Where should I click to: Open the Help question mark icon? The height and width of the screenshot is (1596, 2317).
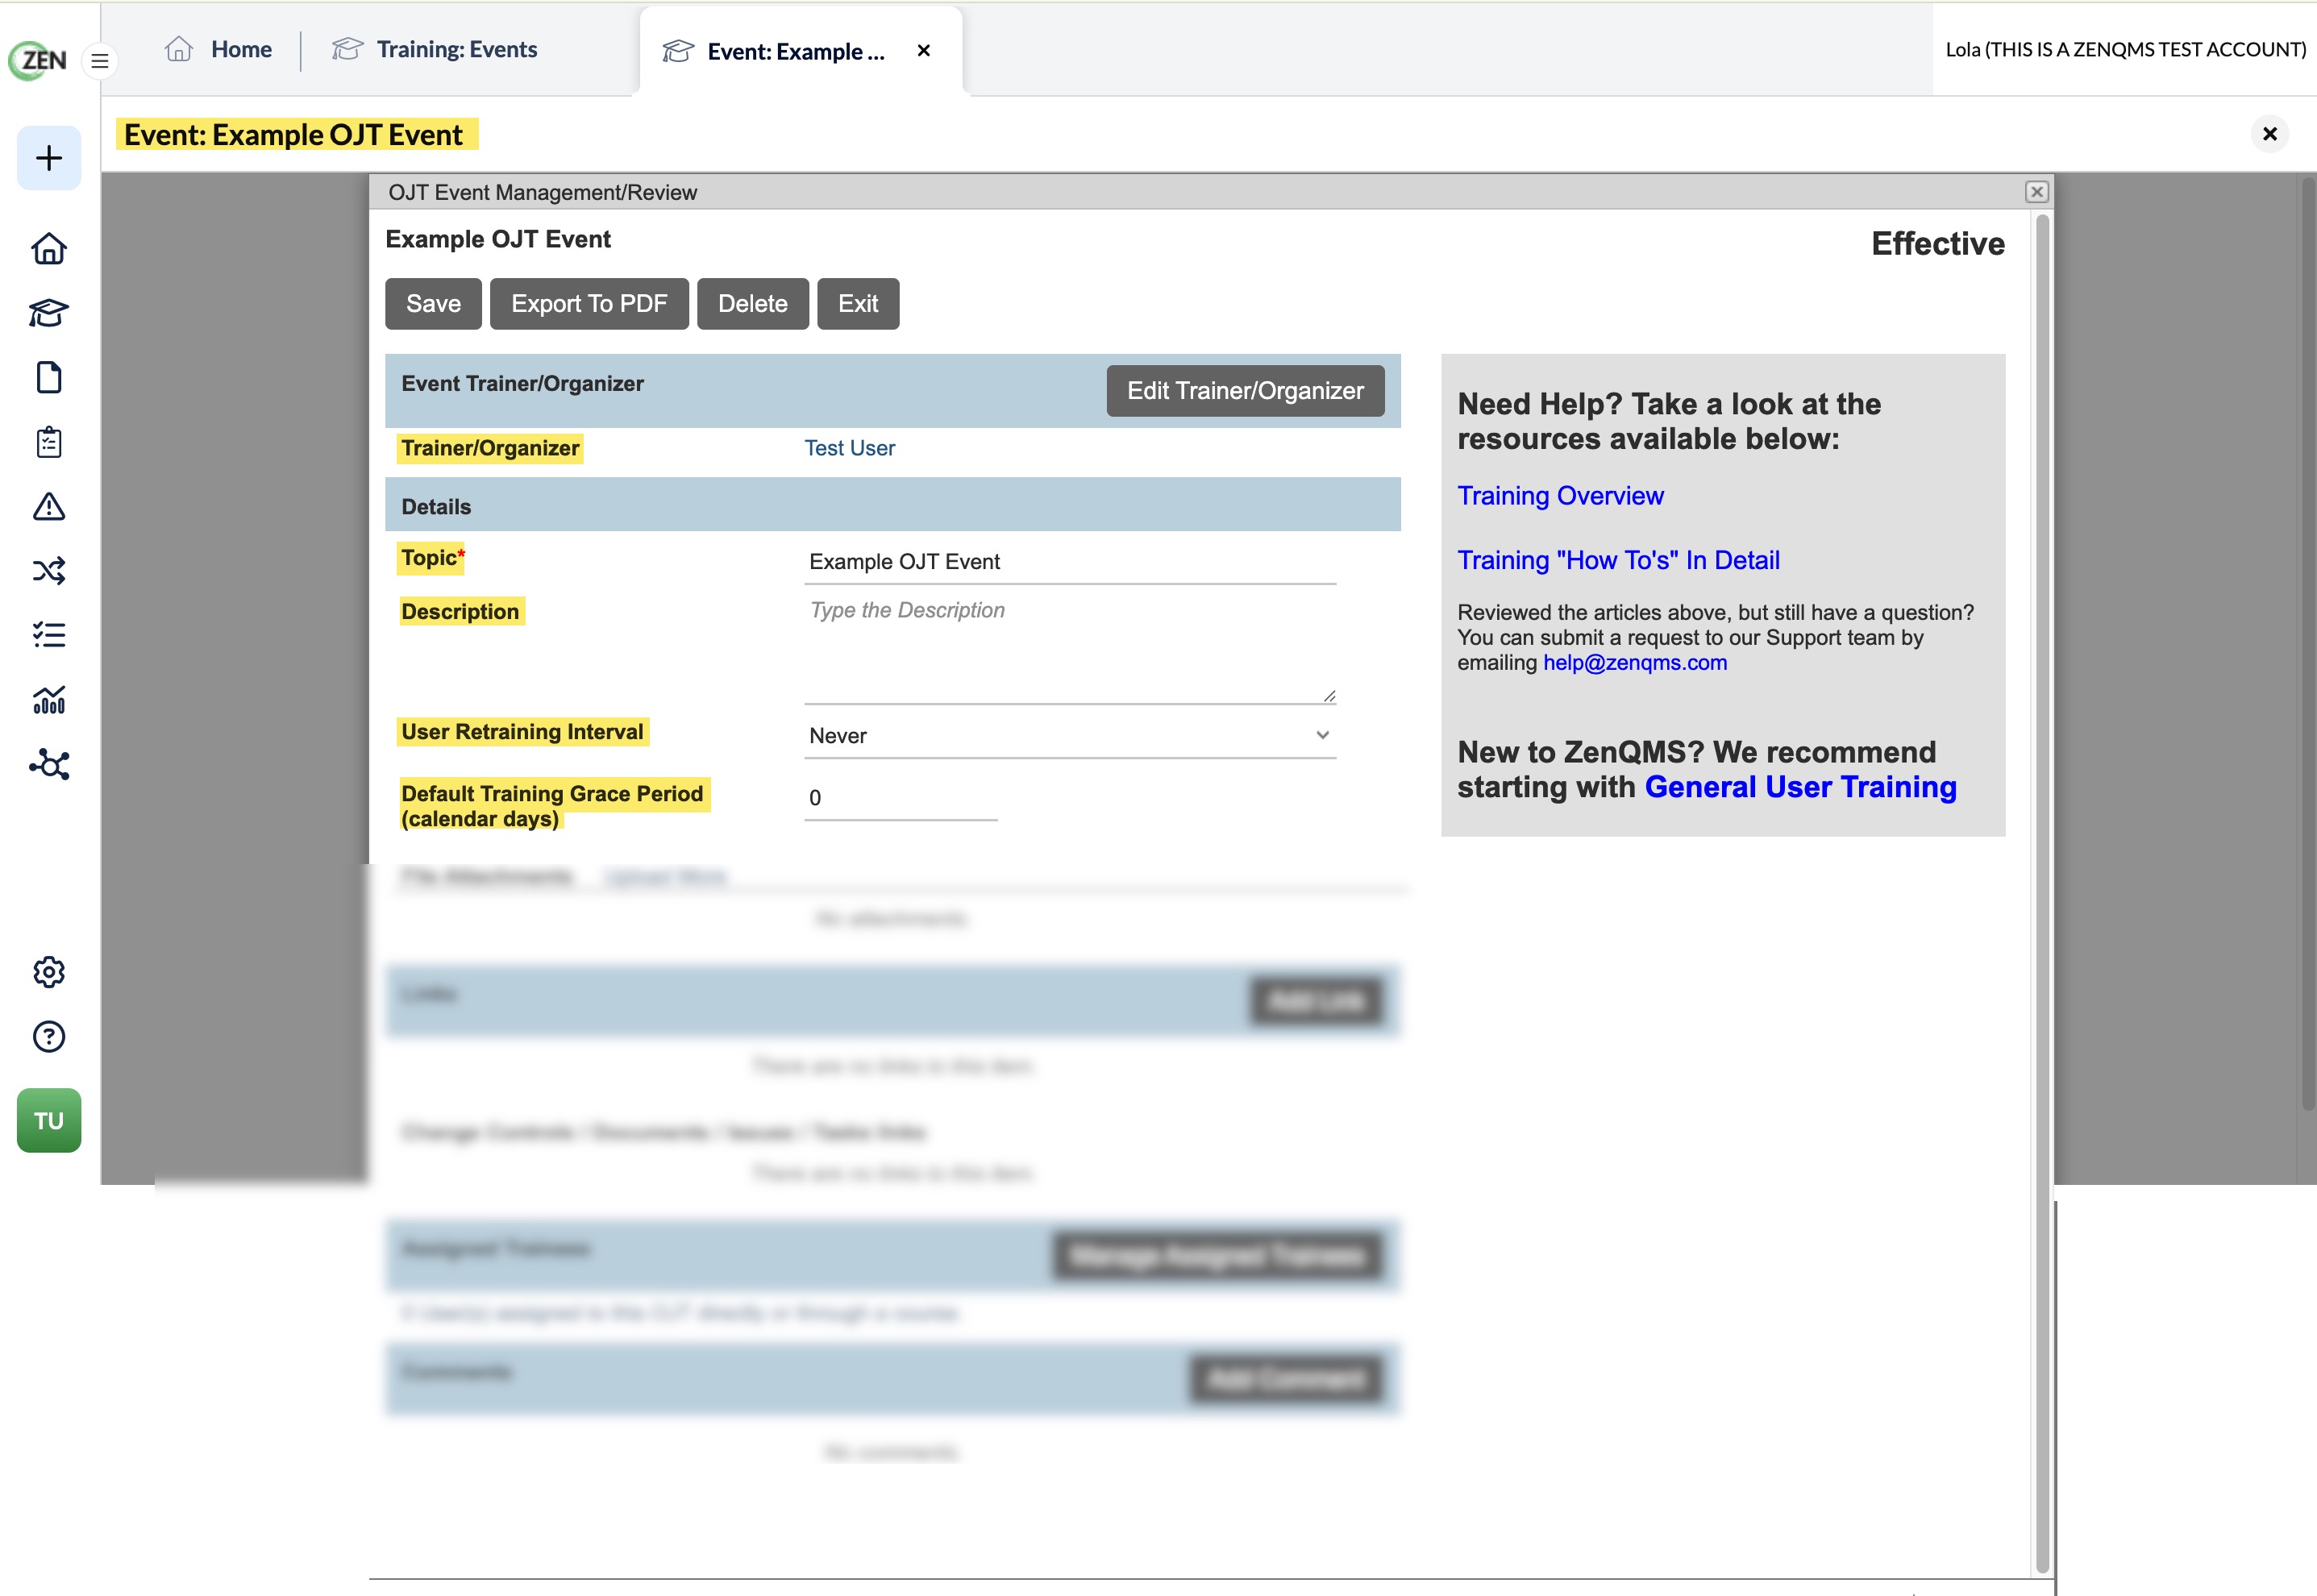click(49, 1037)
